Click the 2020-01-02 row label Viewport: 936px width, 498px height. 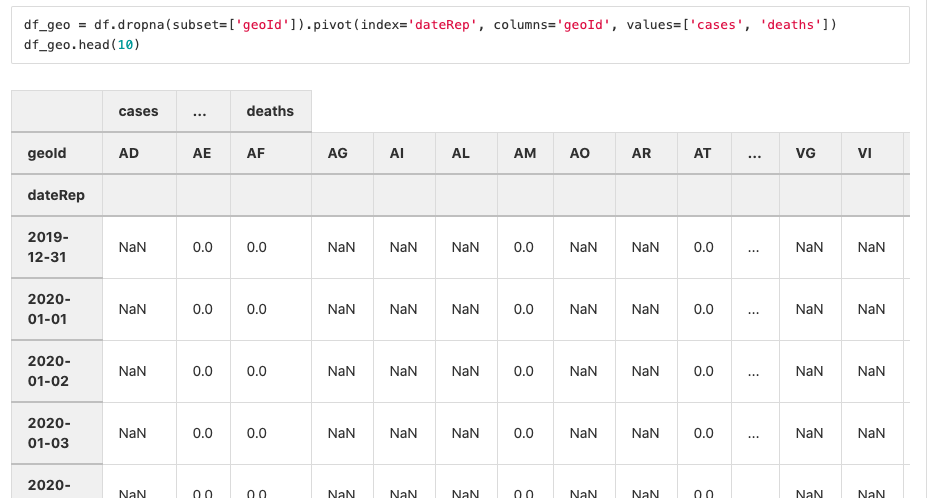[x=57, y=371]
